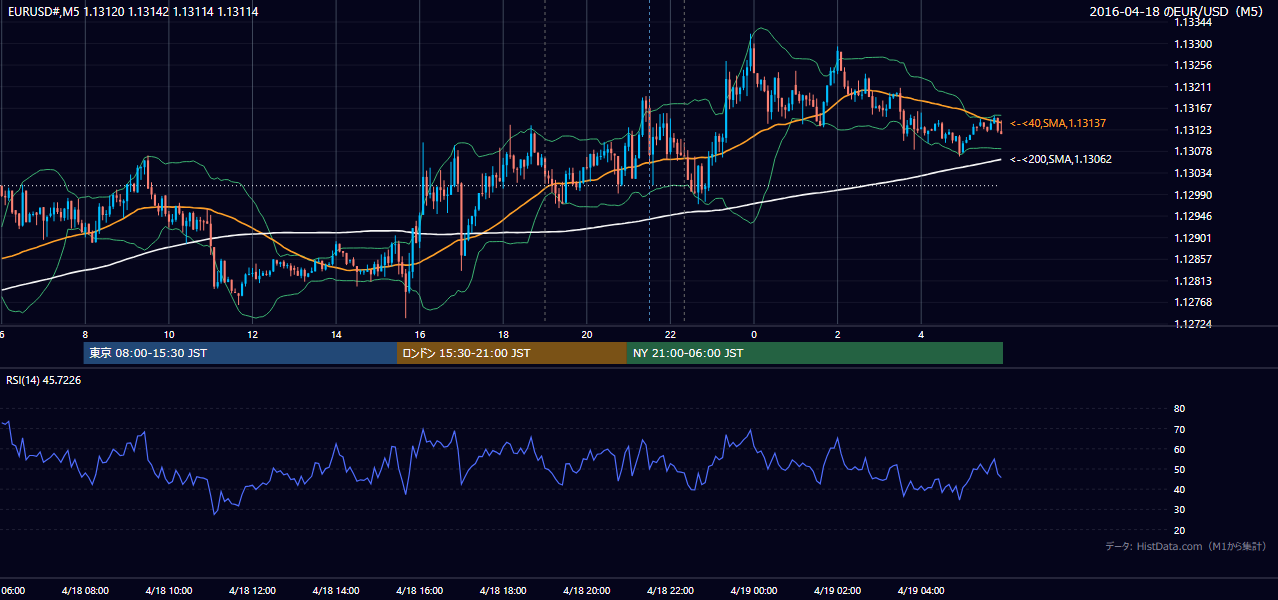Click the 4/18 08:00 time axis label

point(85,591)
